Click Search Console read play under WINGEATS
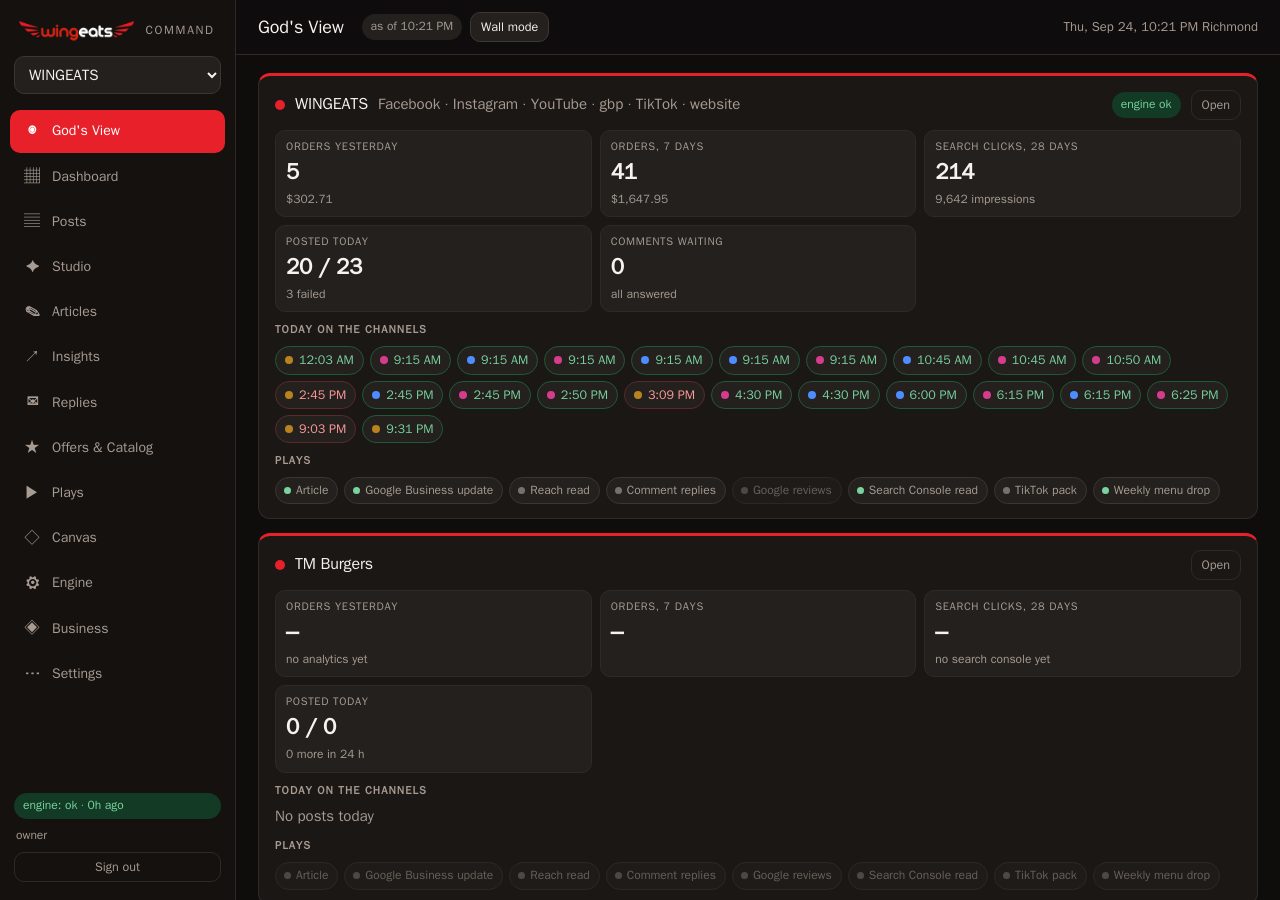Screen dimensions: 1280x900 (918, 490)
